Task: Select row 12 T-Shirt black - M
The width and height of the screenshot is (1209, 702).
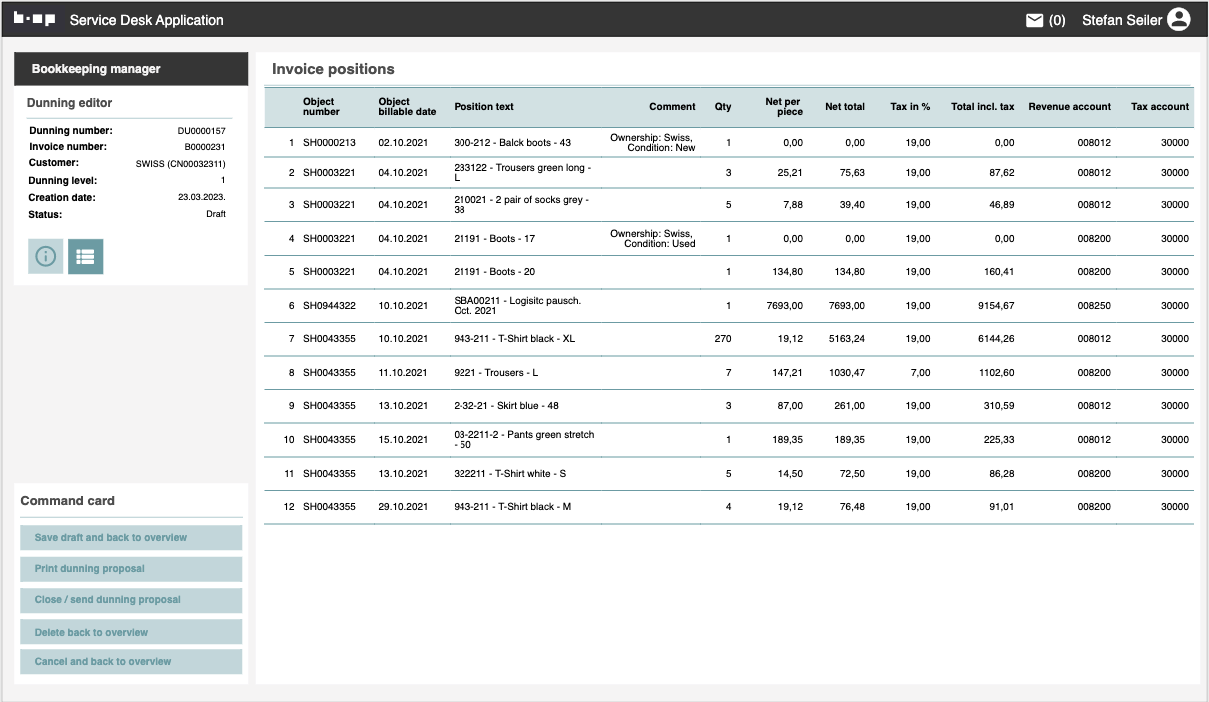Action: click(x=512, y=507)
